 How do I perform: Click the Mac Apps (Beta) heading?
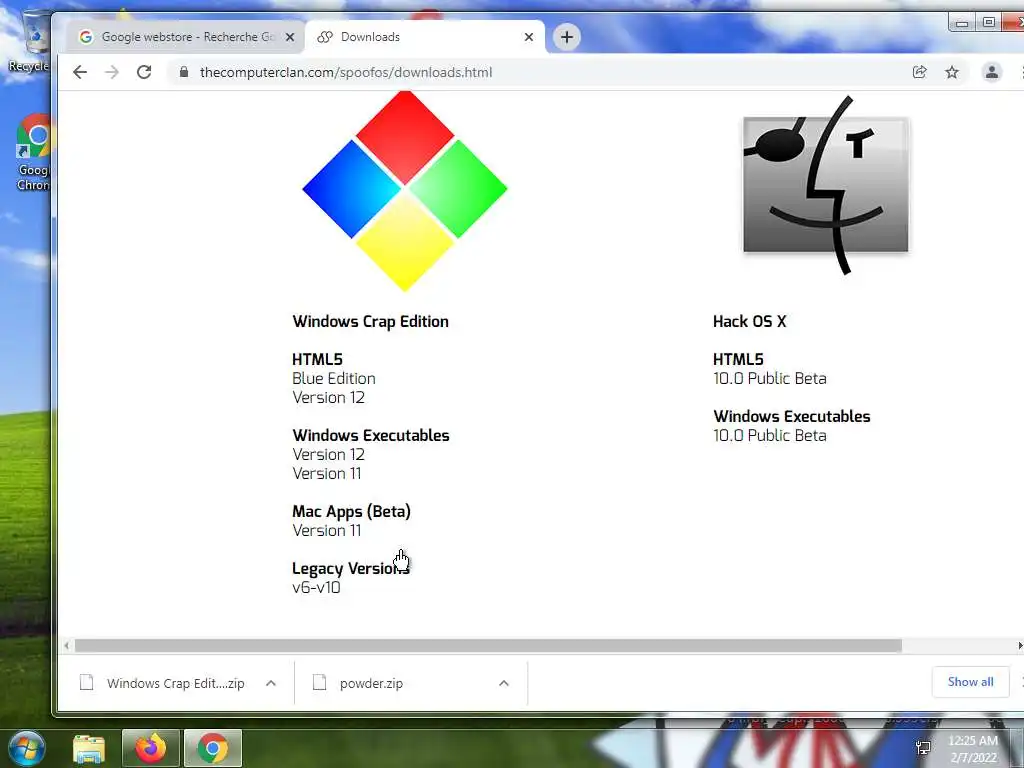(x=351, y=512)
